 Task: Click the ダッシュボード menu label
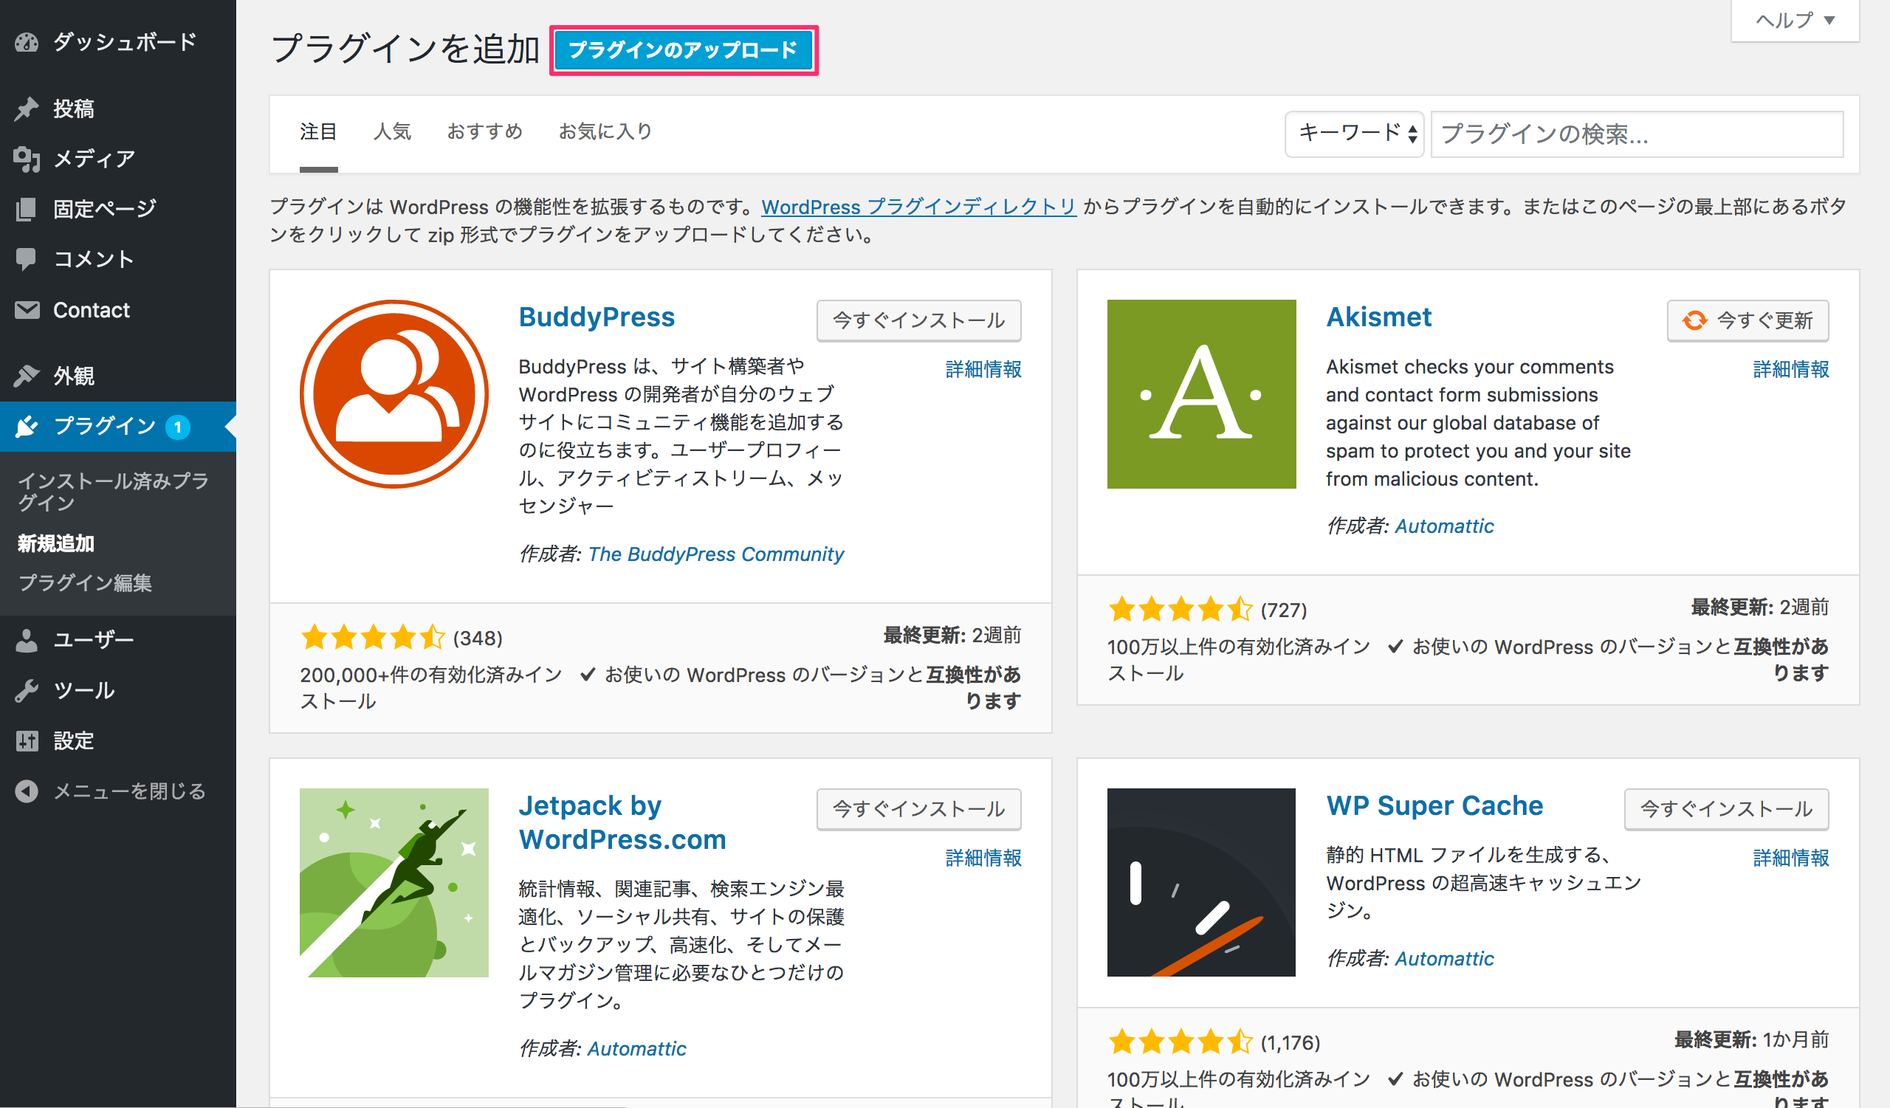pos(125,42)
